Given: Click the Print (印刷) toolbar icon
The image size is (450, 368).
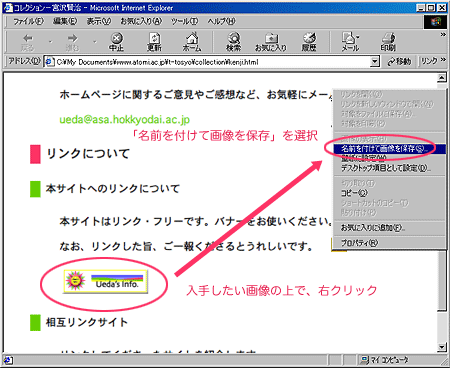Looking at the screenshot, I should (x=388, y=42).
